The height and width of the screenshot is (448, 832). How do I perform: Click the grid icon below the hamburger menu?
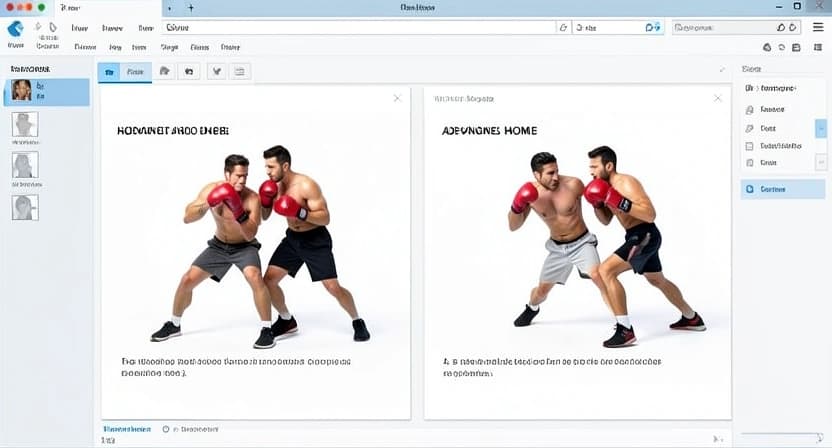tap(818, 47)
